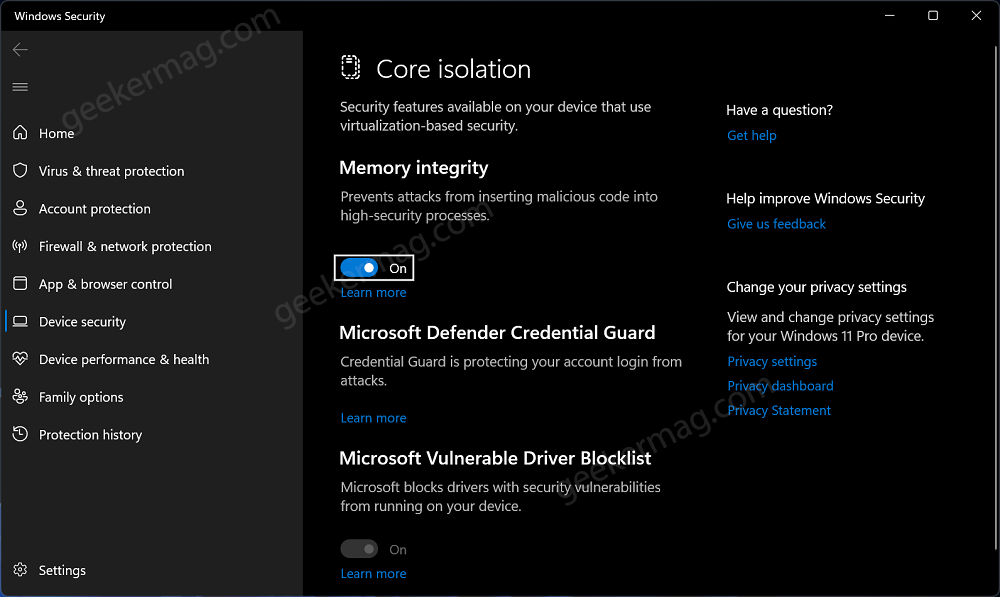1000x597 pixels.
Task: Open the hamburger navigation menu
Action: point(20,87)
